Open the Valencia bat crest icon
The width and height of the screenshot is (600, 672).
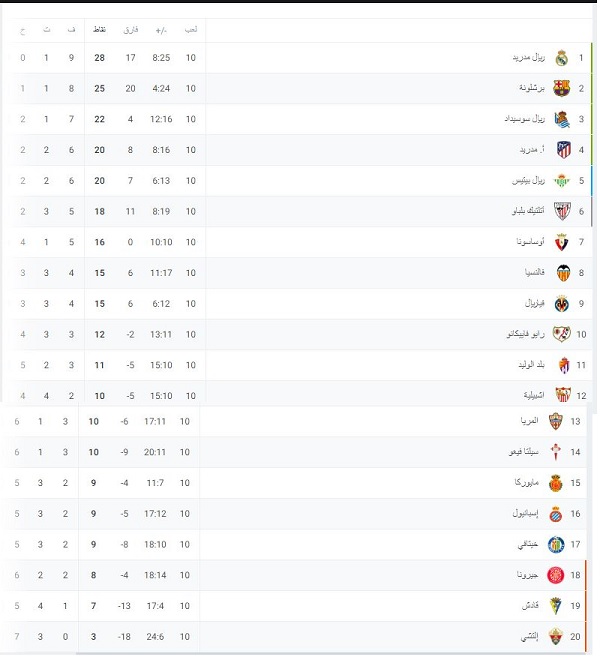click(x=562, y=273)
